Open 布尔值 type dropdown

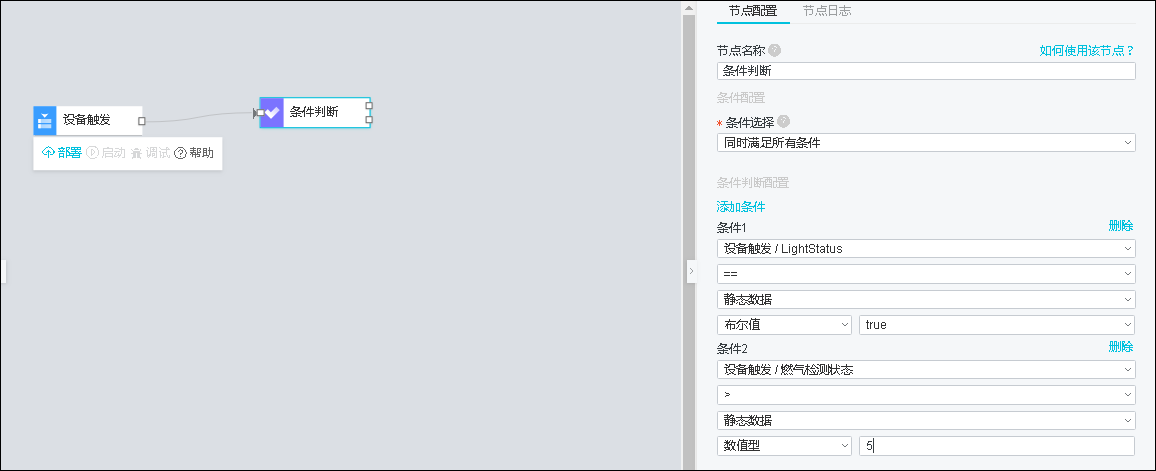point(785,324)
